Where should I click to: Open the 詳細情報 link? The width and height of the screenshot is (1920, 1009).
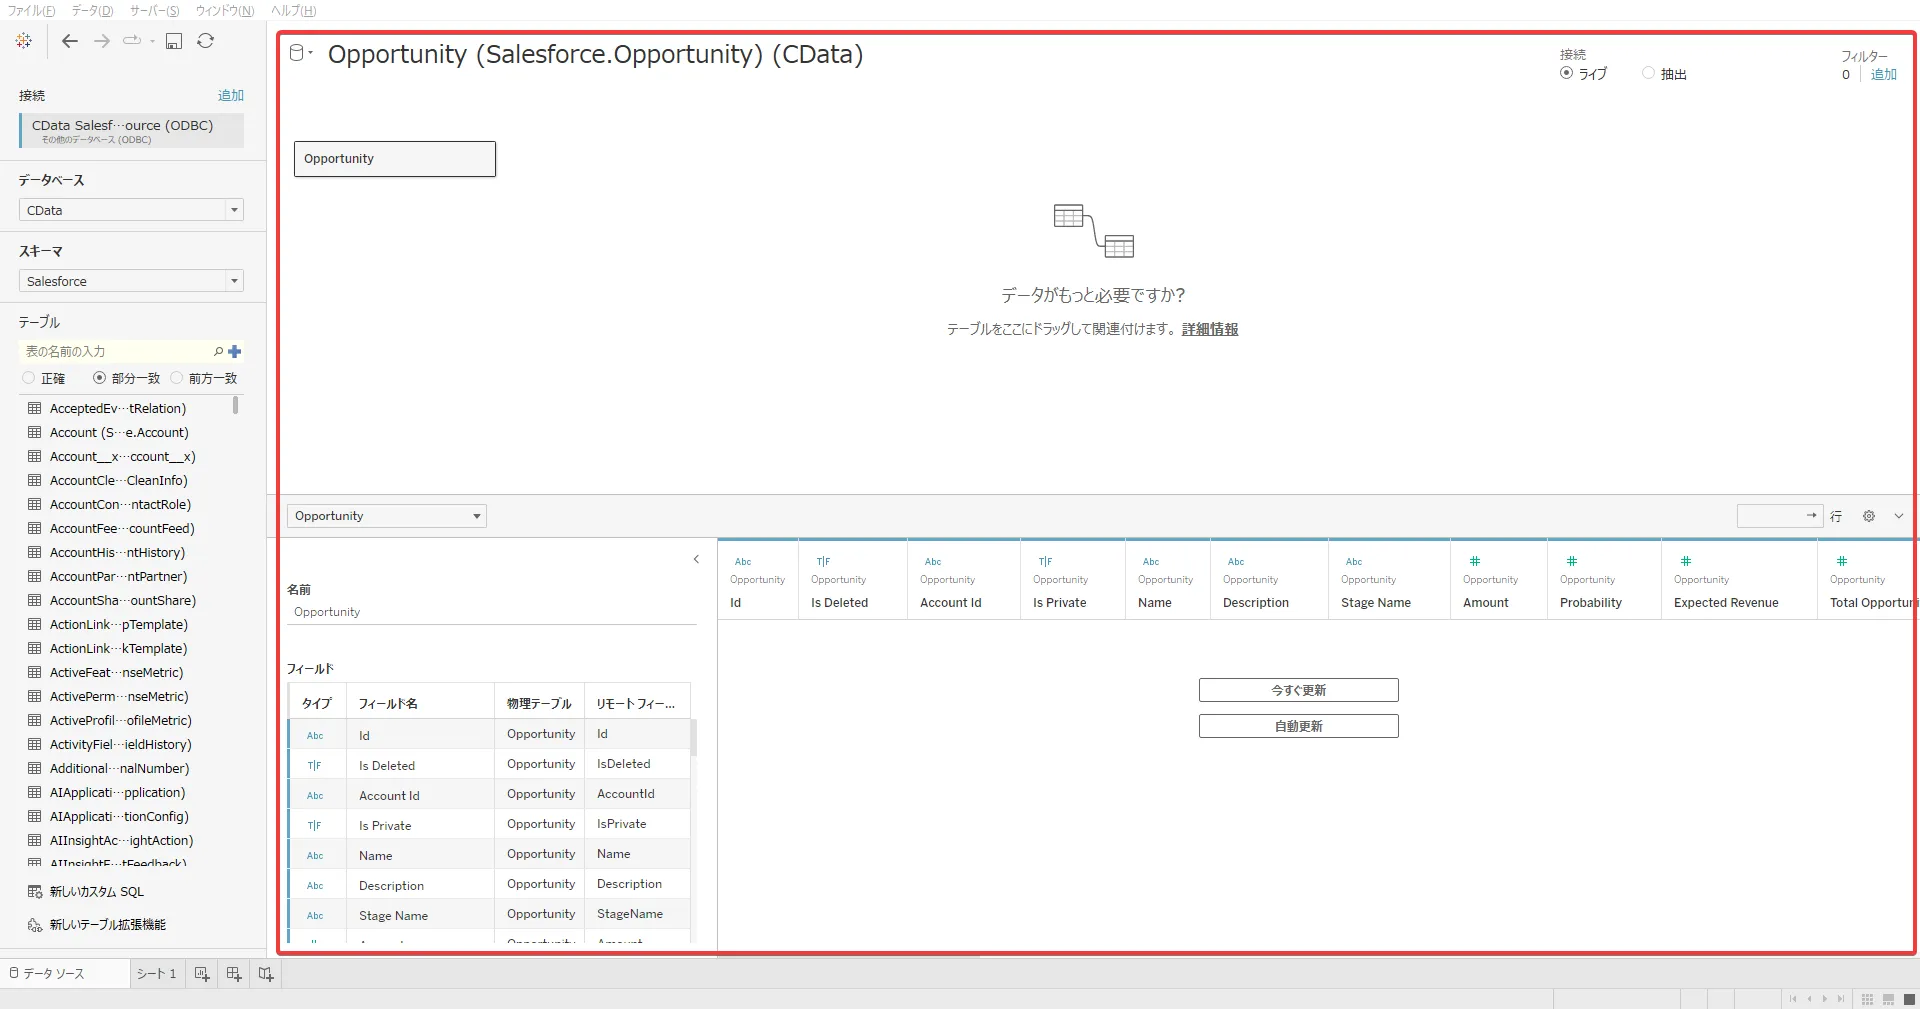click(1210, 328)
